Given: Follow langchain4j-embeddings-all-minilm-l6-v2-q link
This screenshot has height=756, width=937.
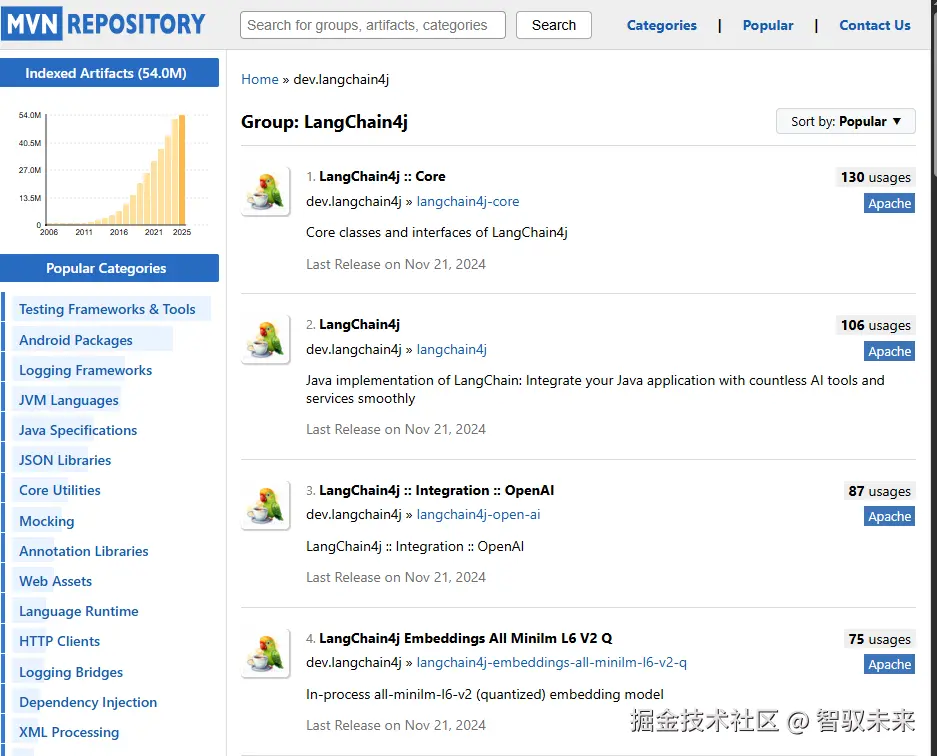Looking at the screenshot, I should 552,663.
